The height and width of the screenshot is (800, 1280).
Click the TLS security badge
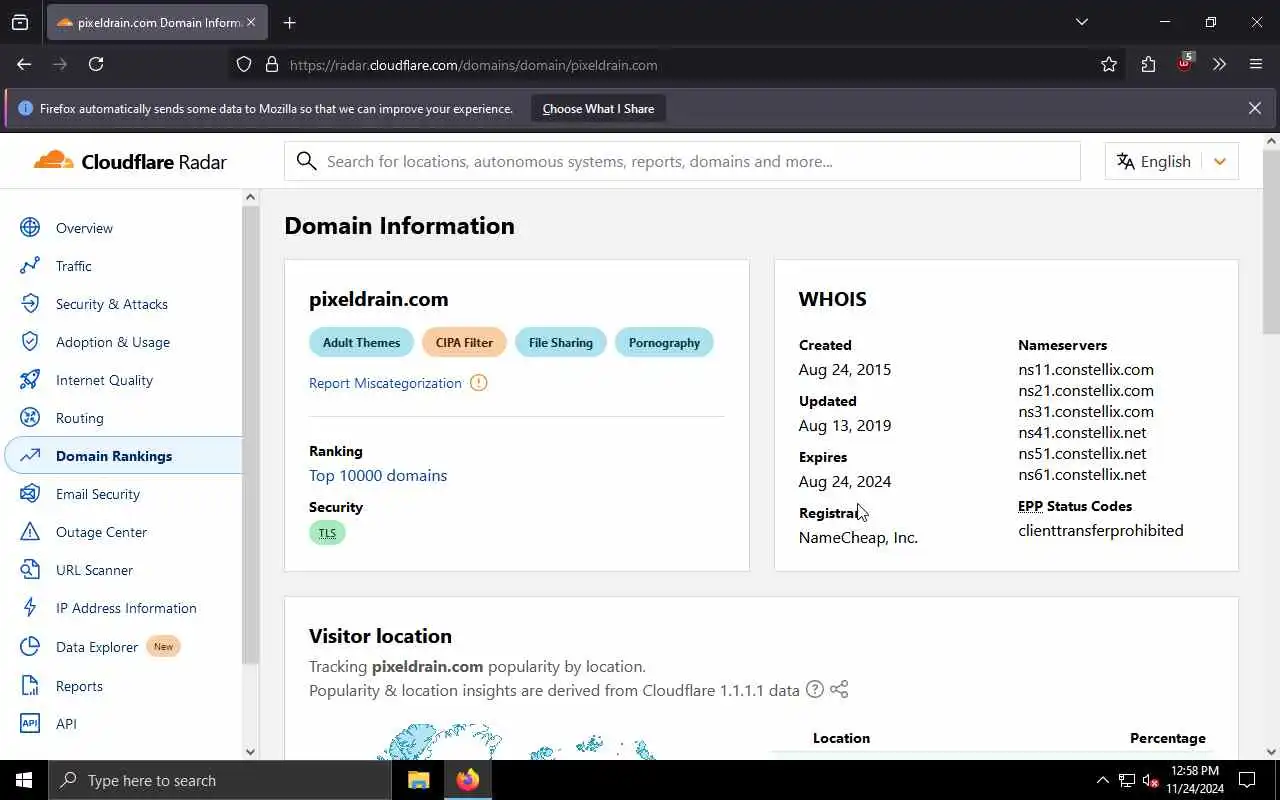point(327,533)
